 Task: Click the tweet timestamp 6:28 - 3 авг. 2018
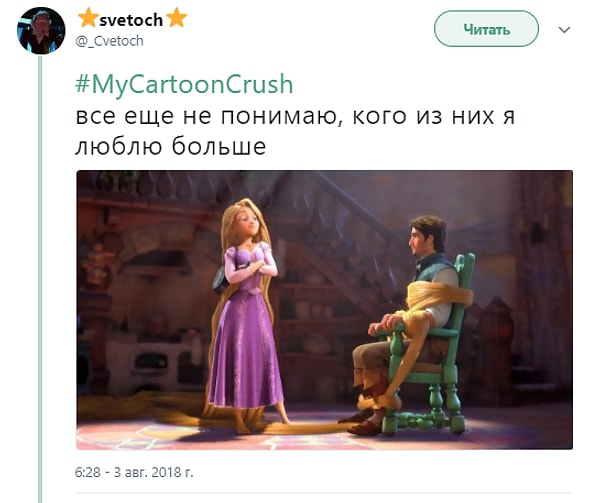[134, 472]
